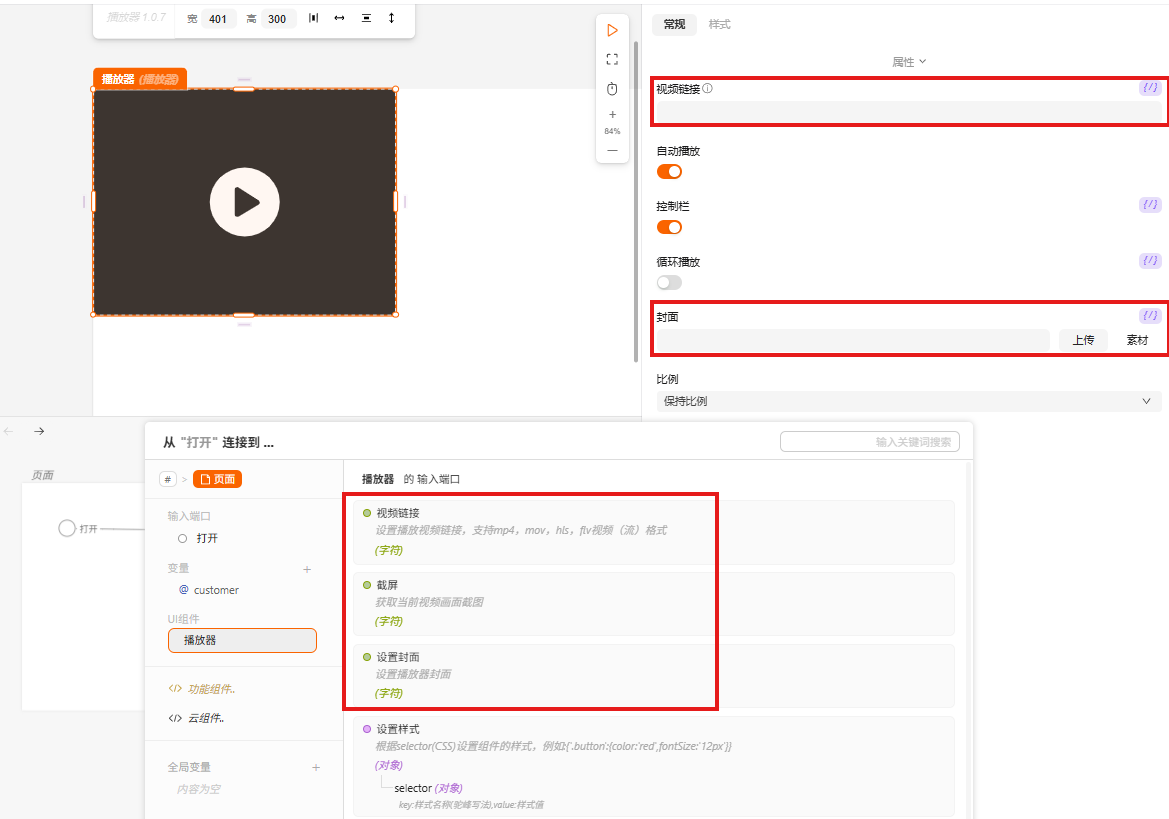Click the plus icon beside 变量
This screenshot has width=1169, height=819.
coord(307,569)
